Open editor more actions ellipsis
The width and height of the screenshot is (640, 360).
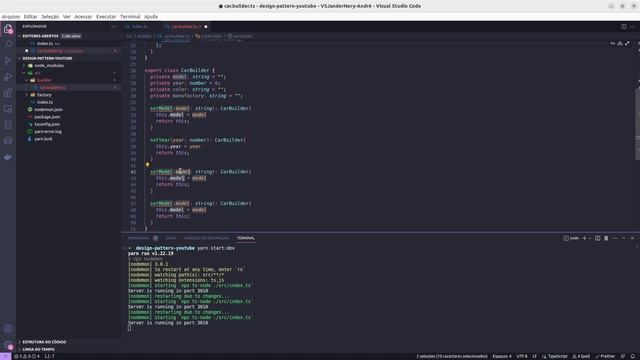click(632, 27)
